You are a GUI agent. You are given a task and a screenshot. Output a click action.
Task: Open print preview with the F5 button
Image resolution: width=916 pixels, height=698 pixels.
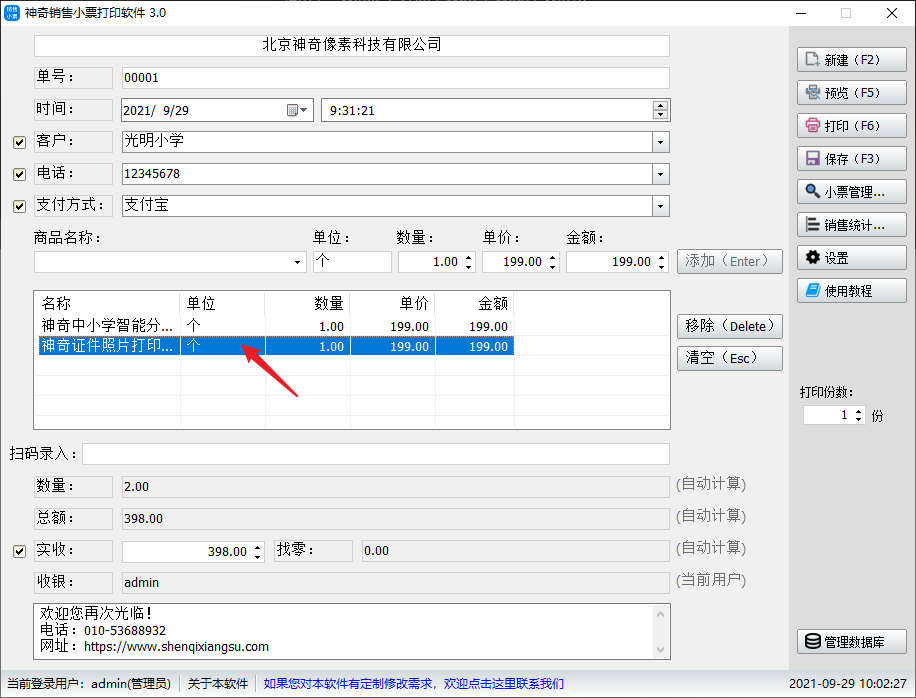pos(851,93)
